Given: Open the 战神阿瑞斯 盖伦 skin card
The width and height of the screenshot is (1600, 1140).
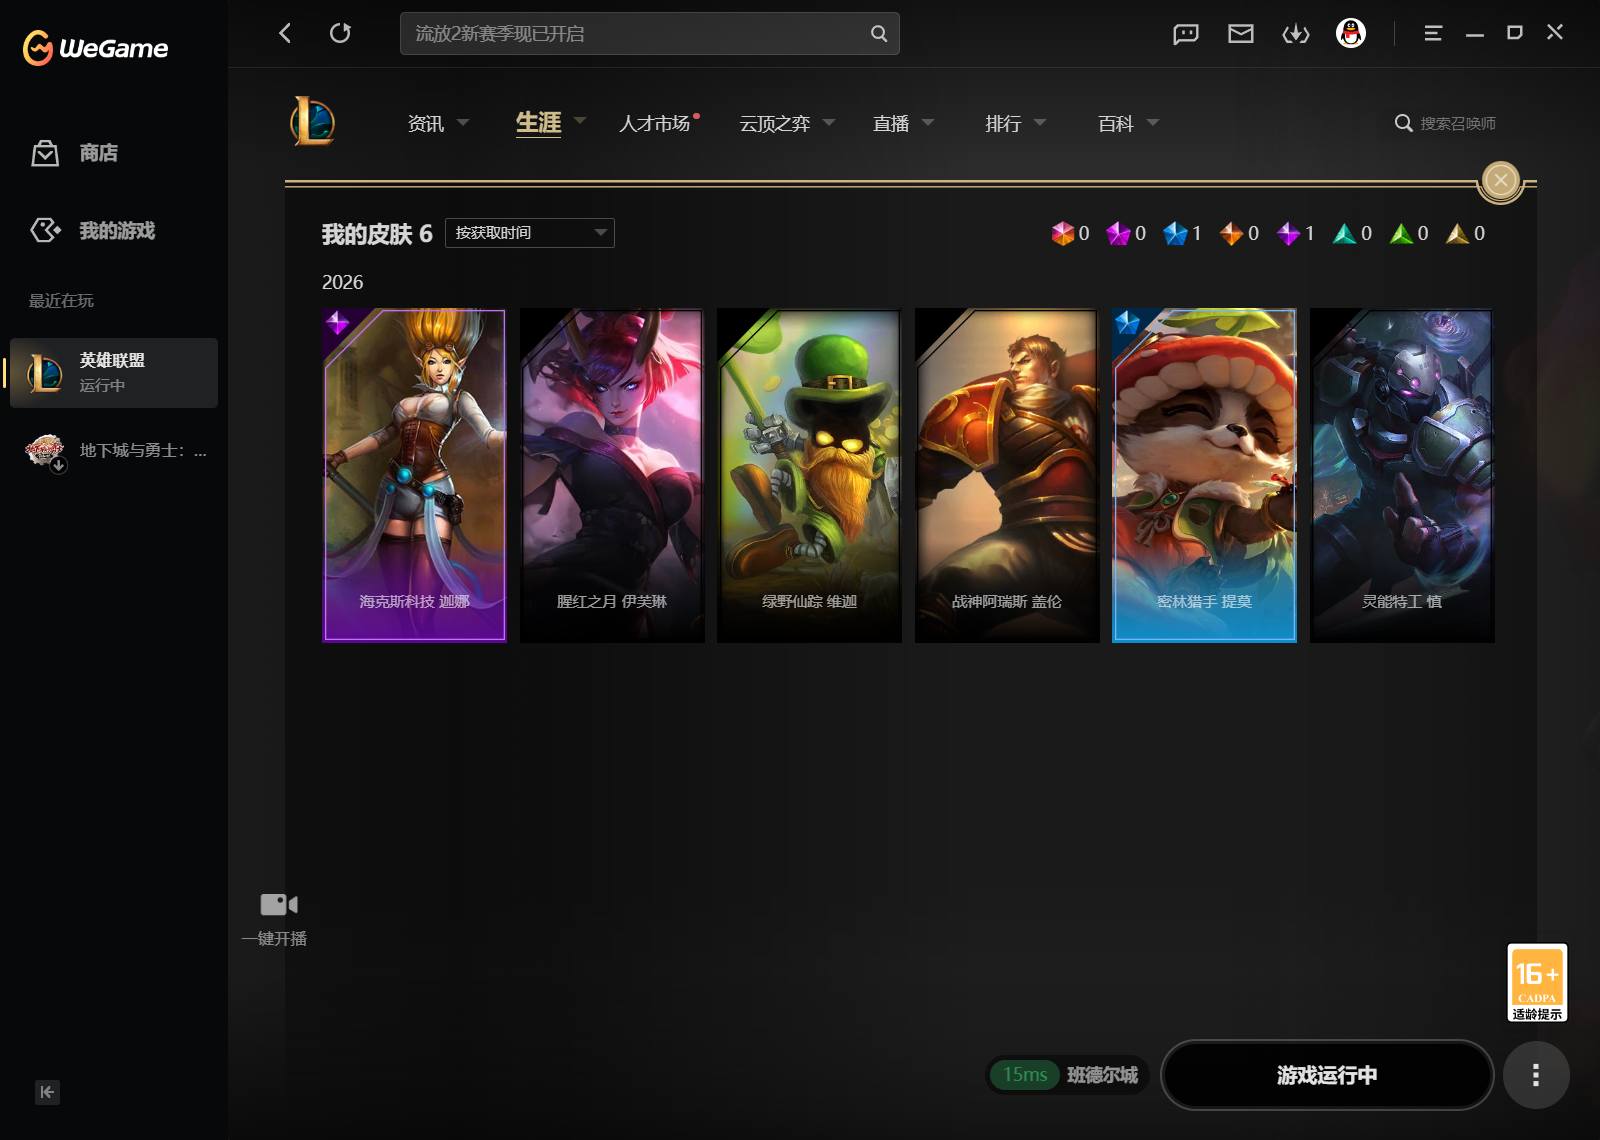Looking at the screenshot, I should 1007,475.
